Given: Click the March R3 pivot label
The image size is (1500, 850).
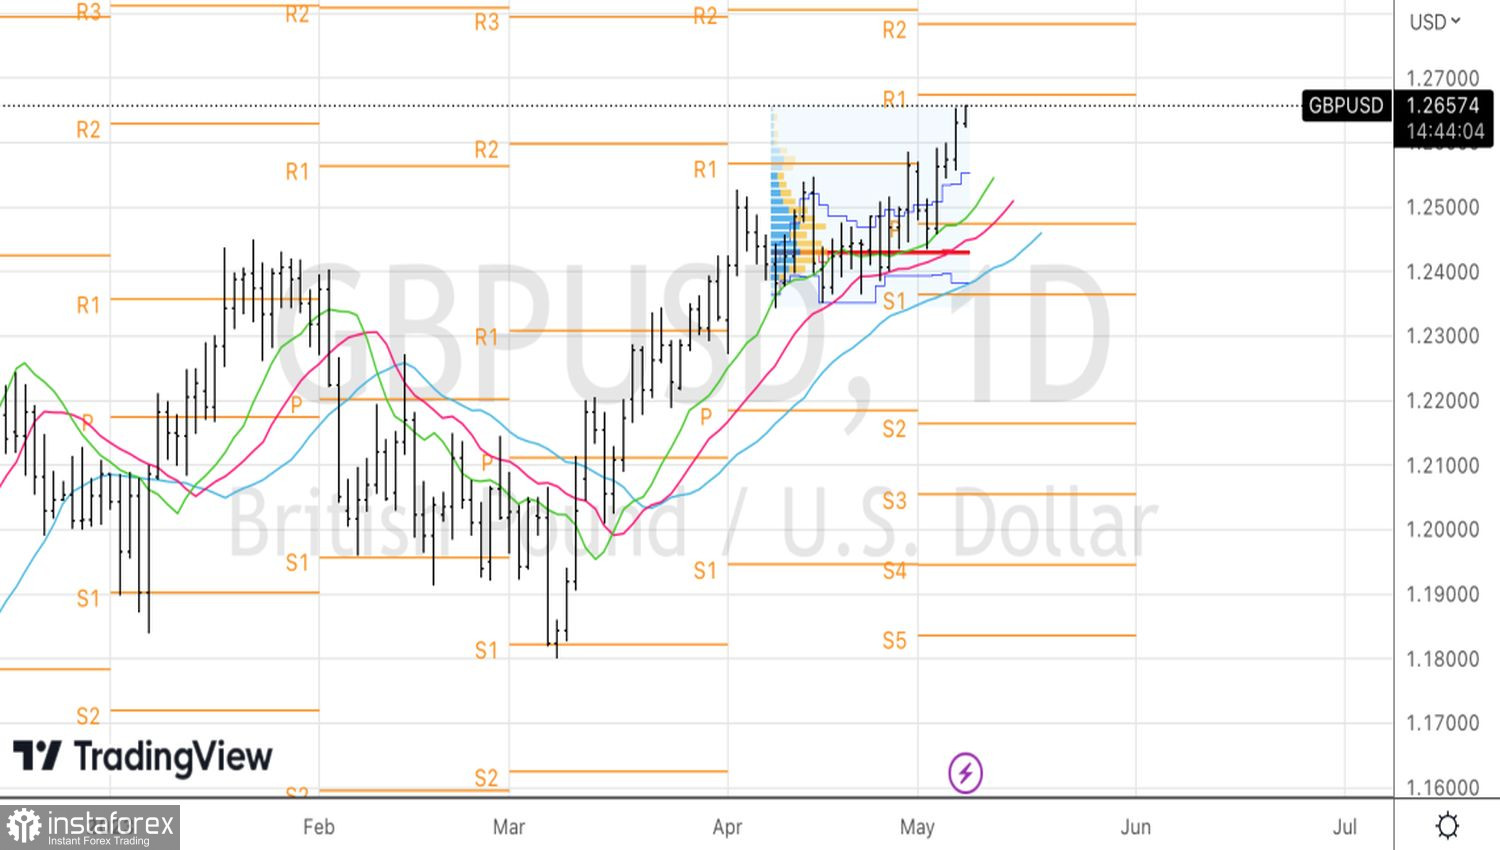Looking at the screenshot, I should tap(486, 21).
